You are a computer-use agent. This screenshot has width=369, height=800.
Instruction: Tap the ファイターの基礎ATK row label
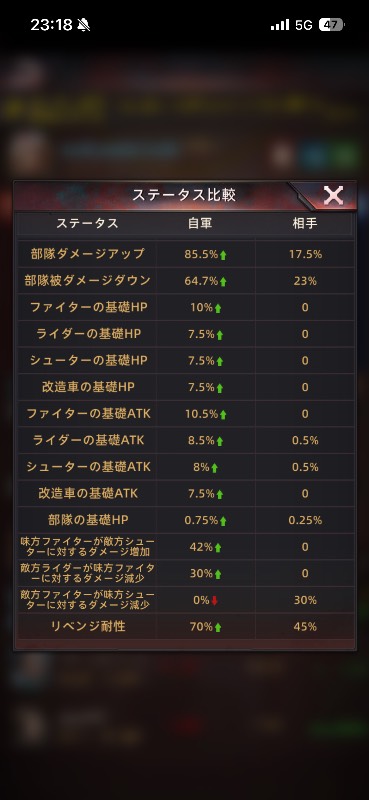(x=87, y=414)
